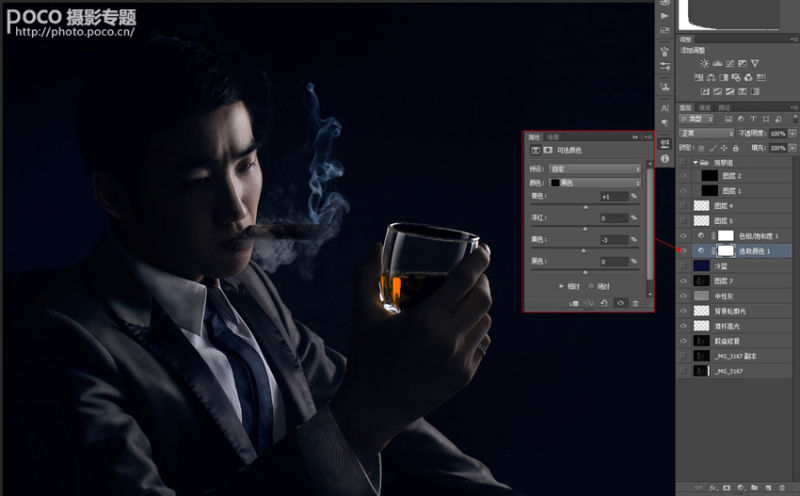Click the info icon in the side strip
Screen dimensions: 800x496
click(x=665, y=159)
